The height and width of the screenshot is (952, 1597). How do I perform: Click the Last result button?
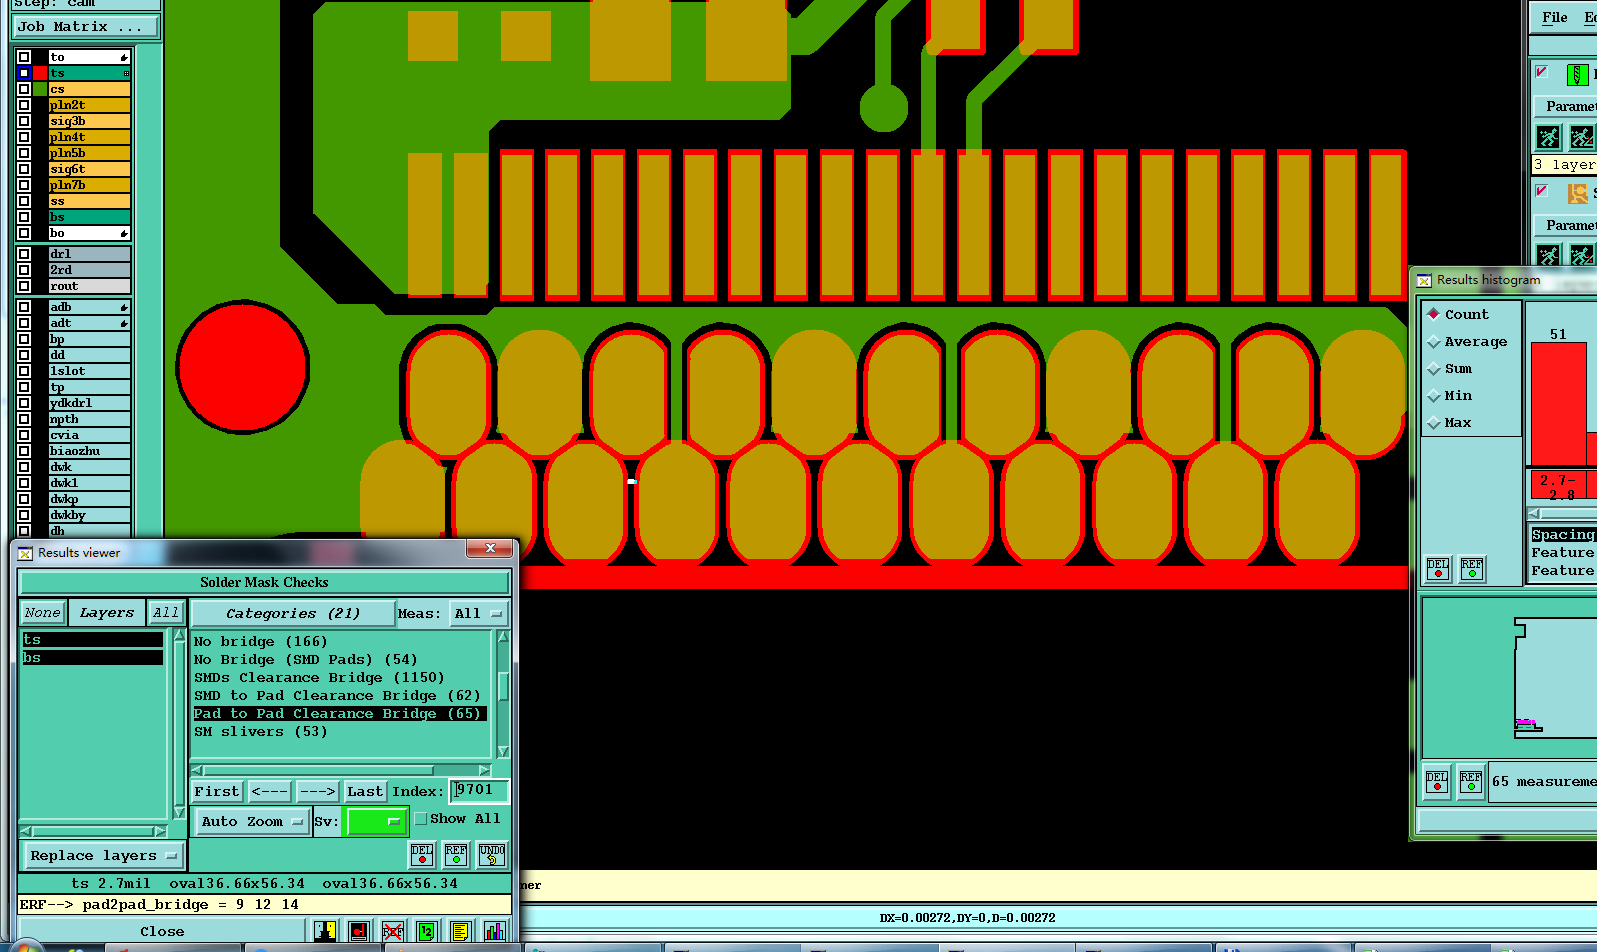pos(365,791)
